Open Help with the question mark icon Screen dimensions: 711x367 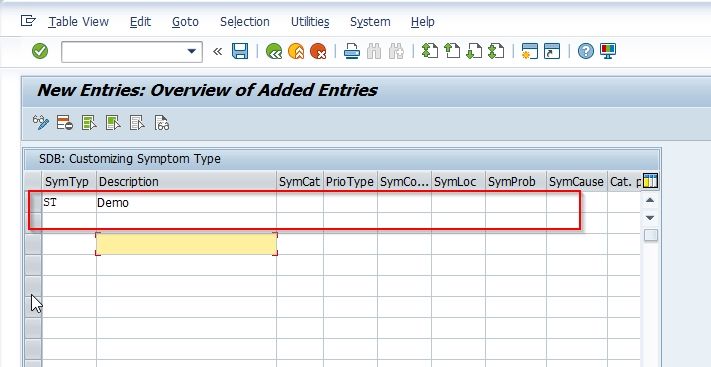tap(585, 51)
